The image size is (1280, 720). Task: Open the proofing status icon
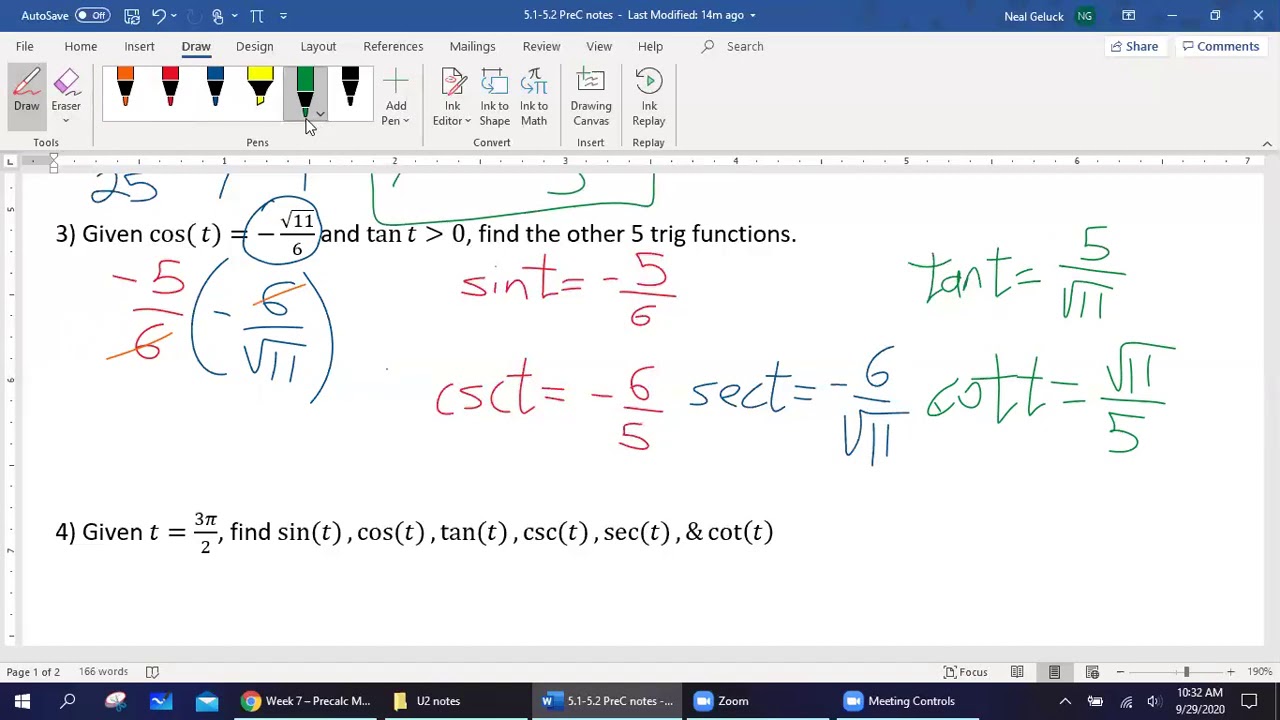pos(152,672)
